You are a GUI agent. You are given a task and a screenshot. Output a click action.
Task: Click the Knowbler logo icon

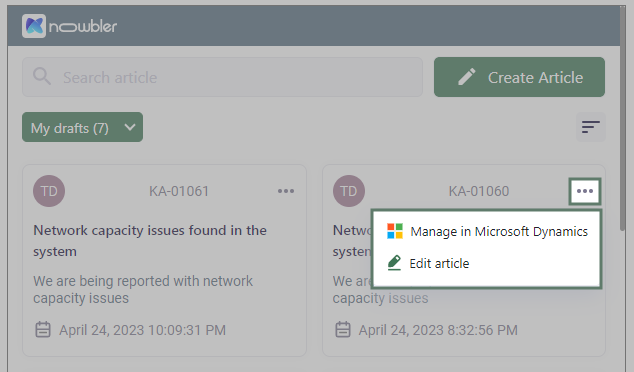click(x=34, y=26)
